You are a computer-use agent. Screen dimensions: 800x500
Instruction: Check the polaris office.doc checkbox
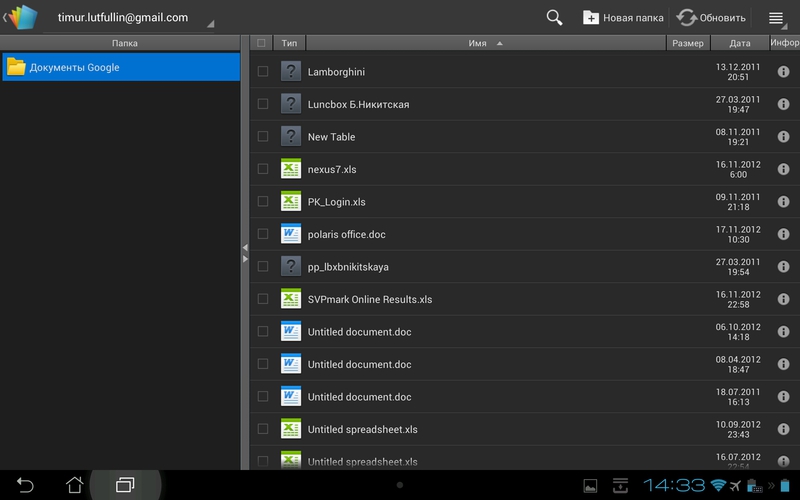point(263,234)
